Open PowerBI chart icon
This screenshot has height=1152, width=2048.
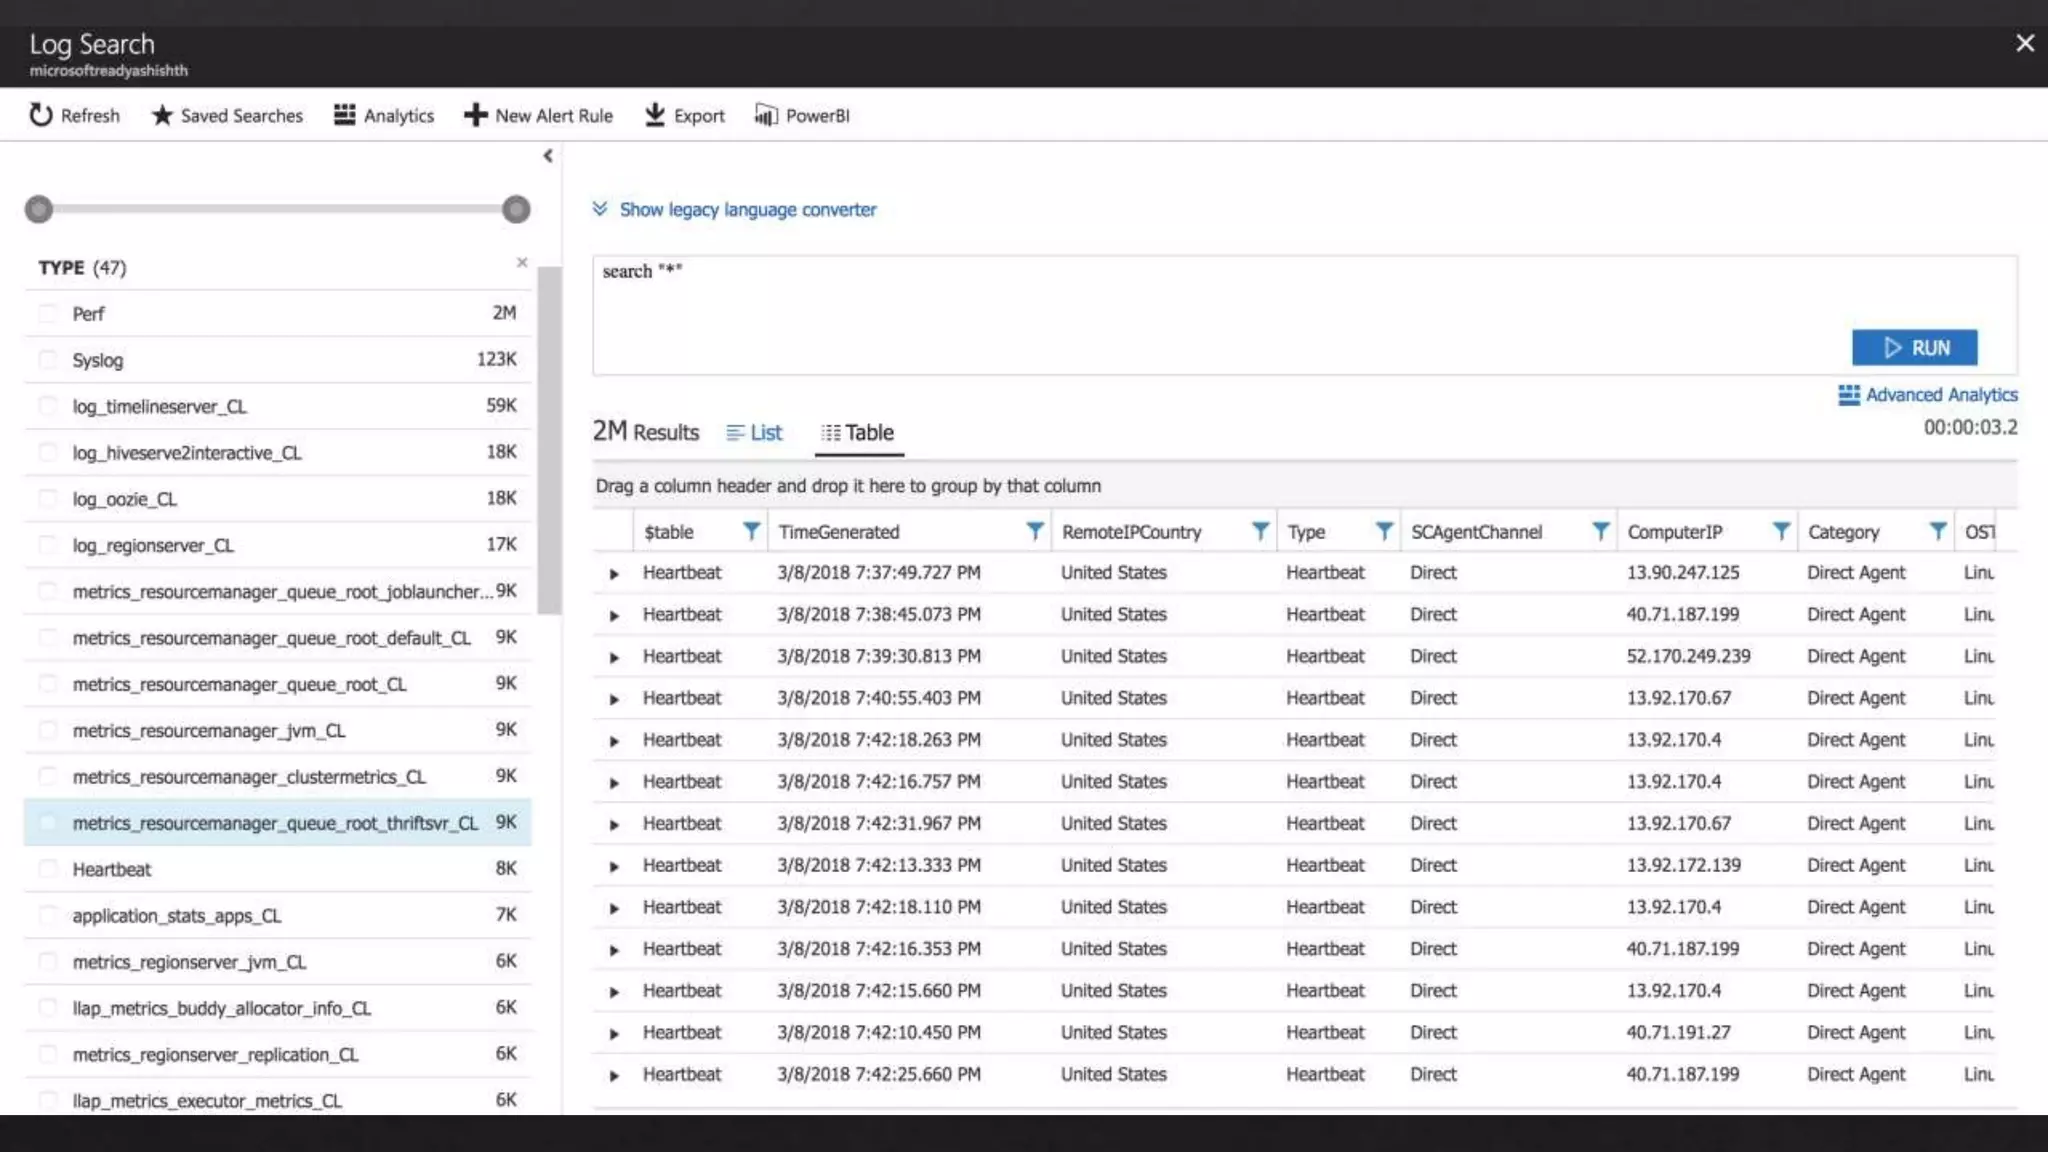point(765,115)
